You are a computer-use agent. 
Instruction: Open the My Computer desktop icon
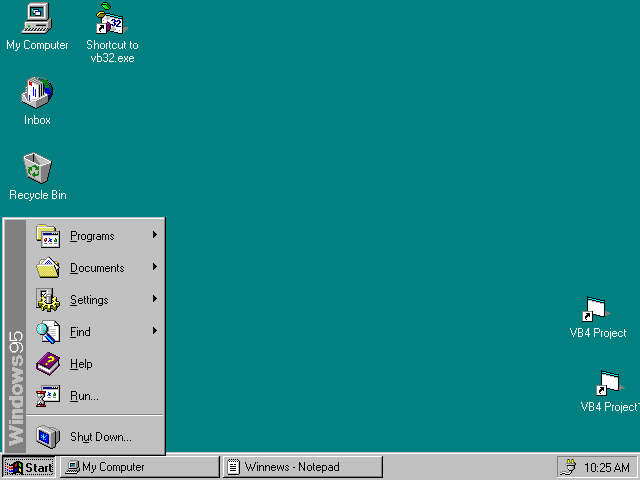pos(37,18)
